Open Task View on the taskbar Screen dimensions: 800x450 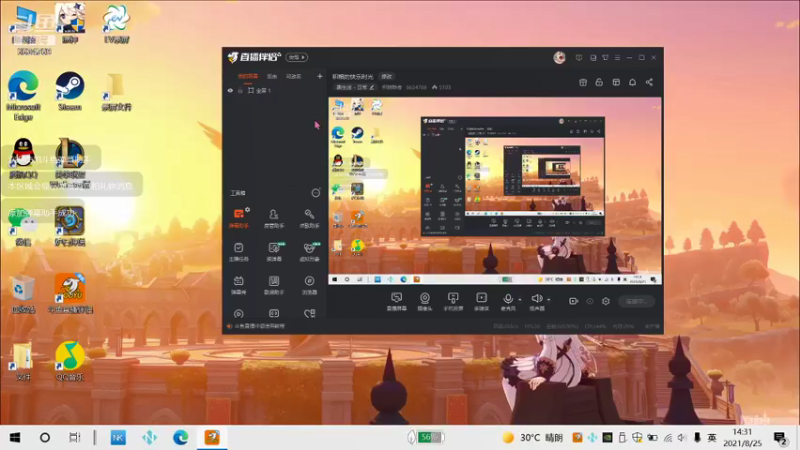74,437
